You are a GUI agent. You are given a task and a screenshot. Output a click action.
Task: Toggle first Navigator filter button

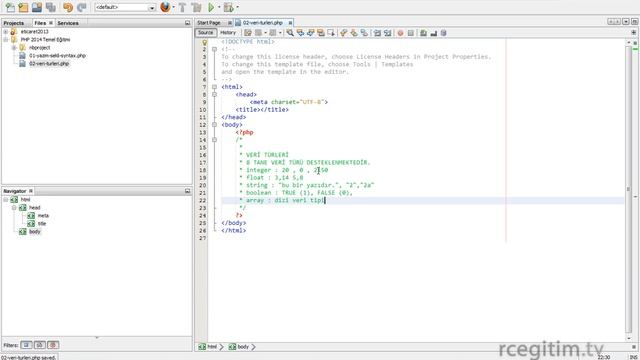click(26, 345)
